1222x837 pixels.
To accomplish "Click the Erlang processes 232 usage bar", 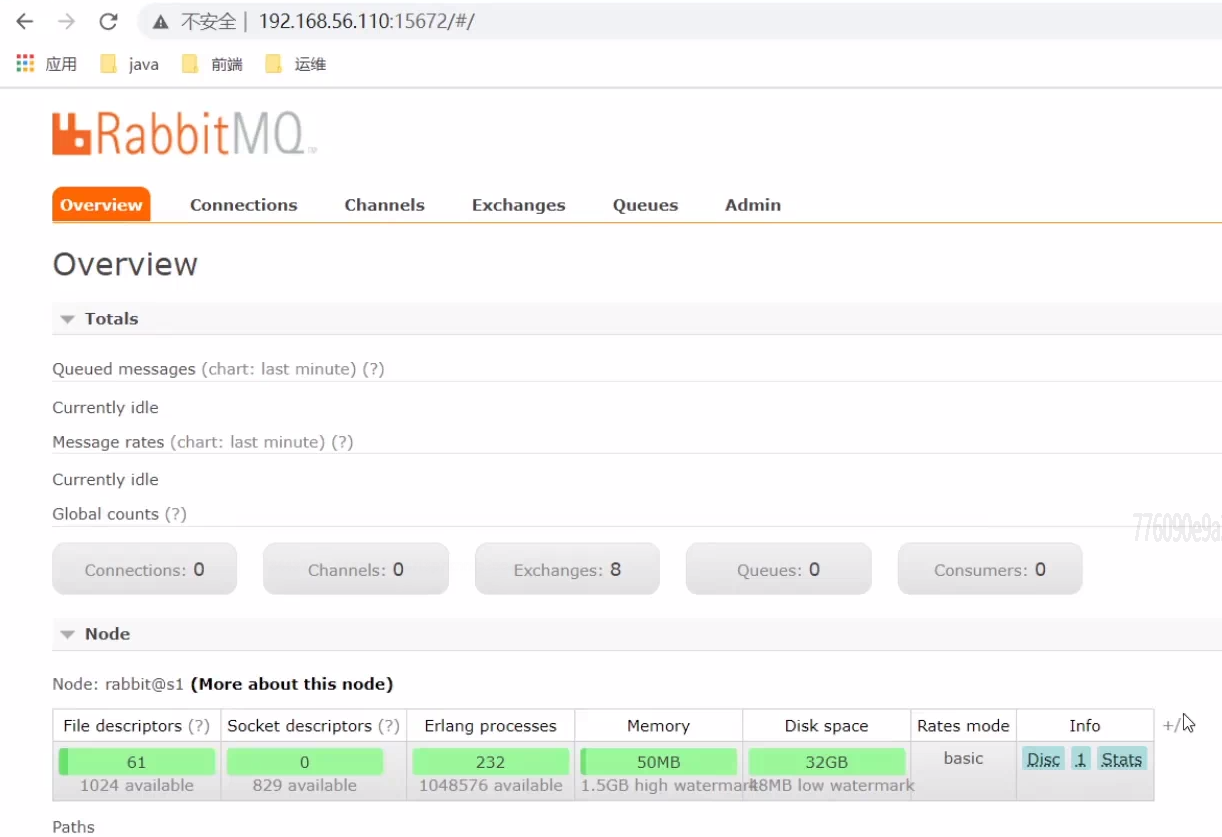I will click(x=491, y=761).
